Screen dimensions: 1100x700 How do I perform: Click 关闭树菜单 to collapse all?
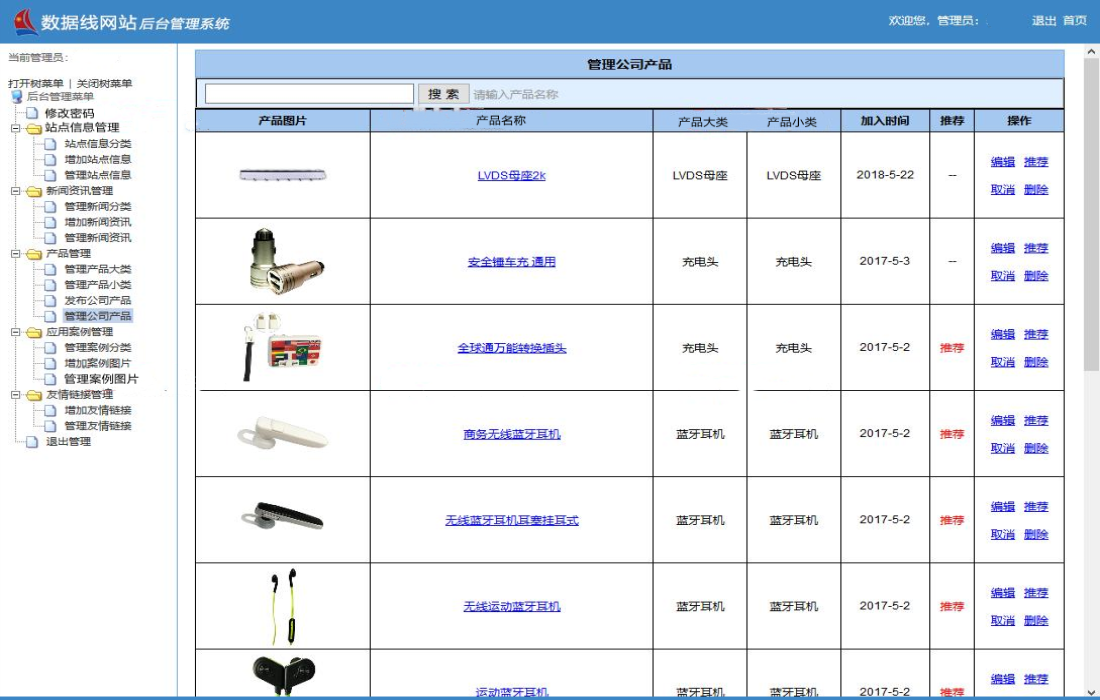[x=104, y=83]
